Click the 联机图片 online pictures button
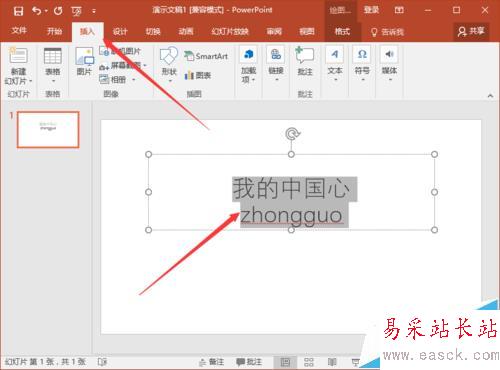This screenshot has width=500, height=370. pos(120,51)
